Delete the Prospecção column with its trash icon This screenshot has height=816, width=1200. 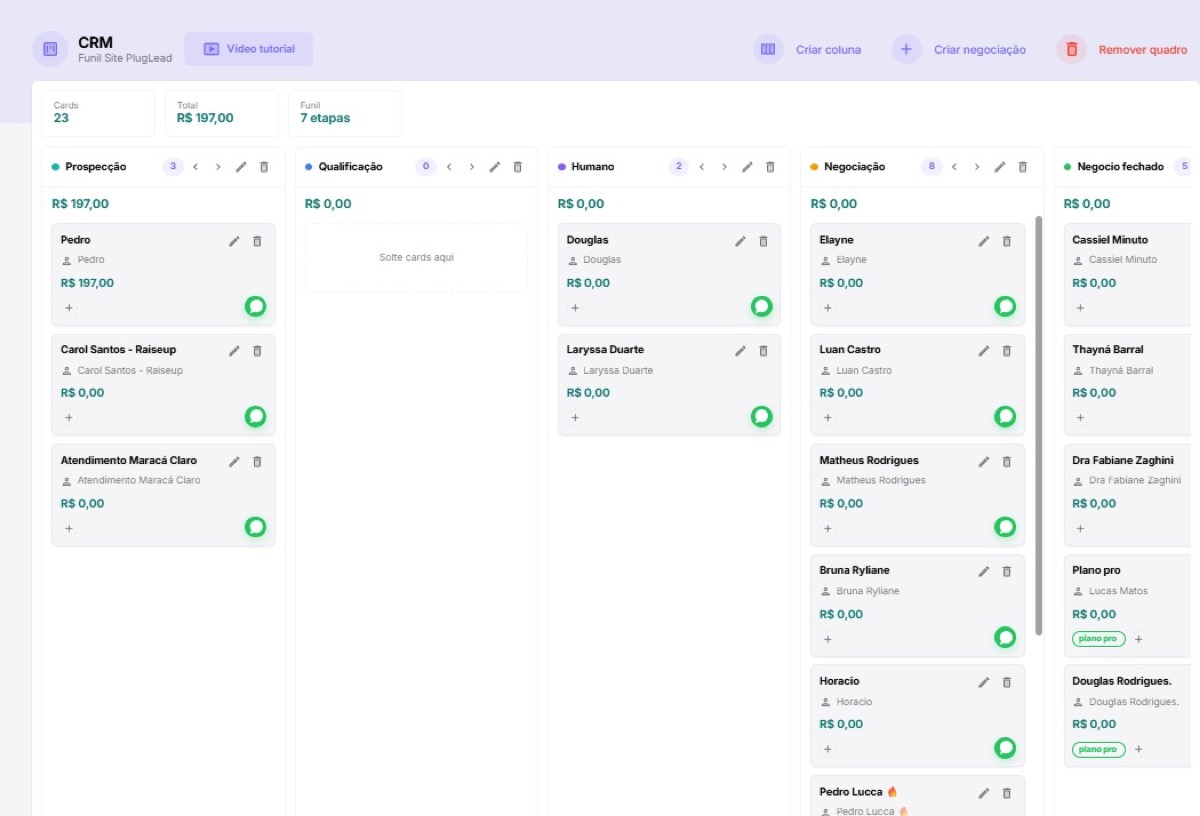point(264,167)
